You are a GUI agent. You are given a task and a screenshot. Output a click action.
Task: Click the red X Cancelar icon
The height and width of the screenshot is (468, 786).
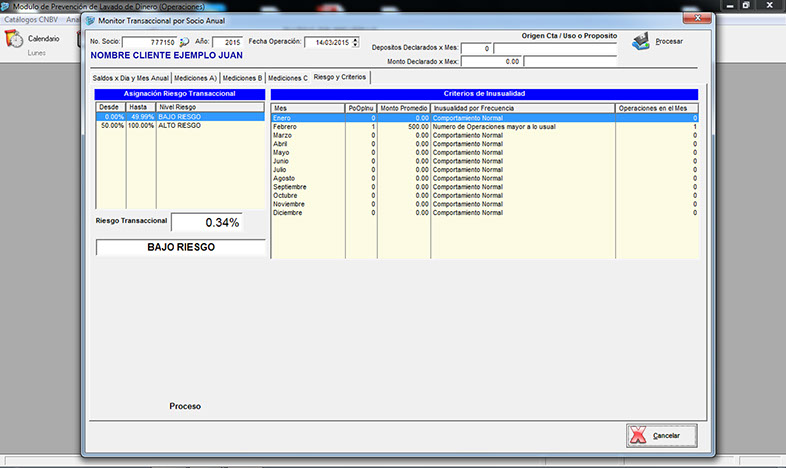(x=637, y=436)
